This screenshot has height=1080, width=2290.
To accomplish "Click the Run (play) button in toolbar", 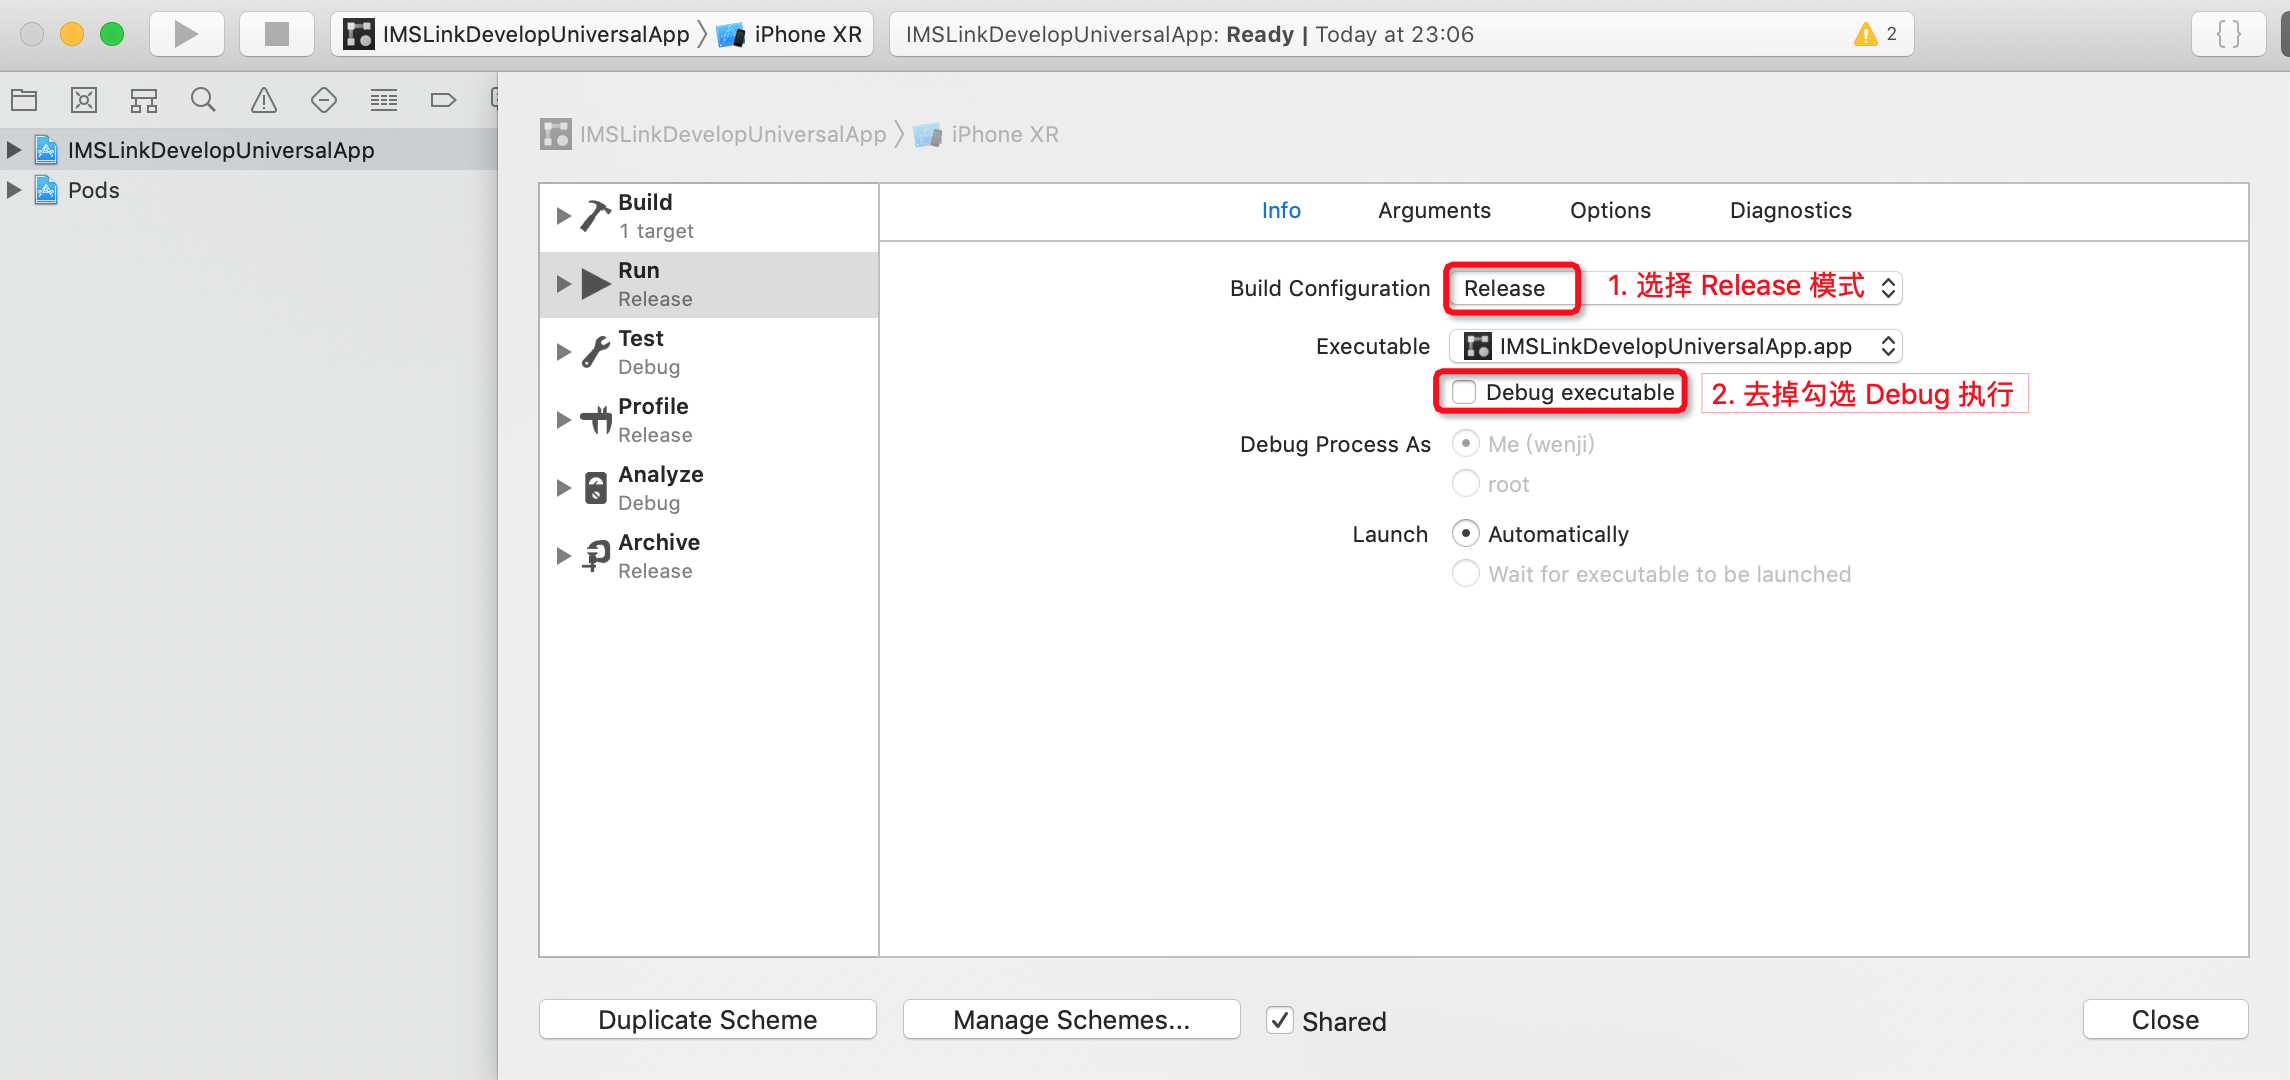I will coord(186,34).
